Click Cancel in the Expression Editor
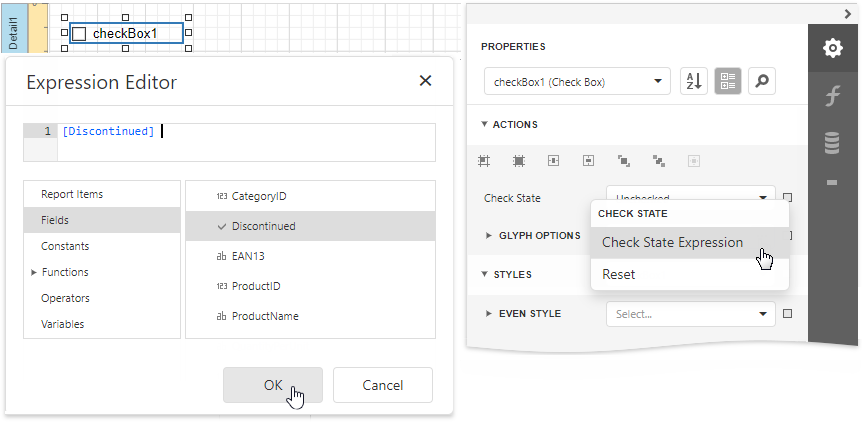862x422 pixels. coord(382,385)
